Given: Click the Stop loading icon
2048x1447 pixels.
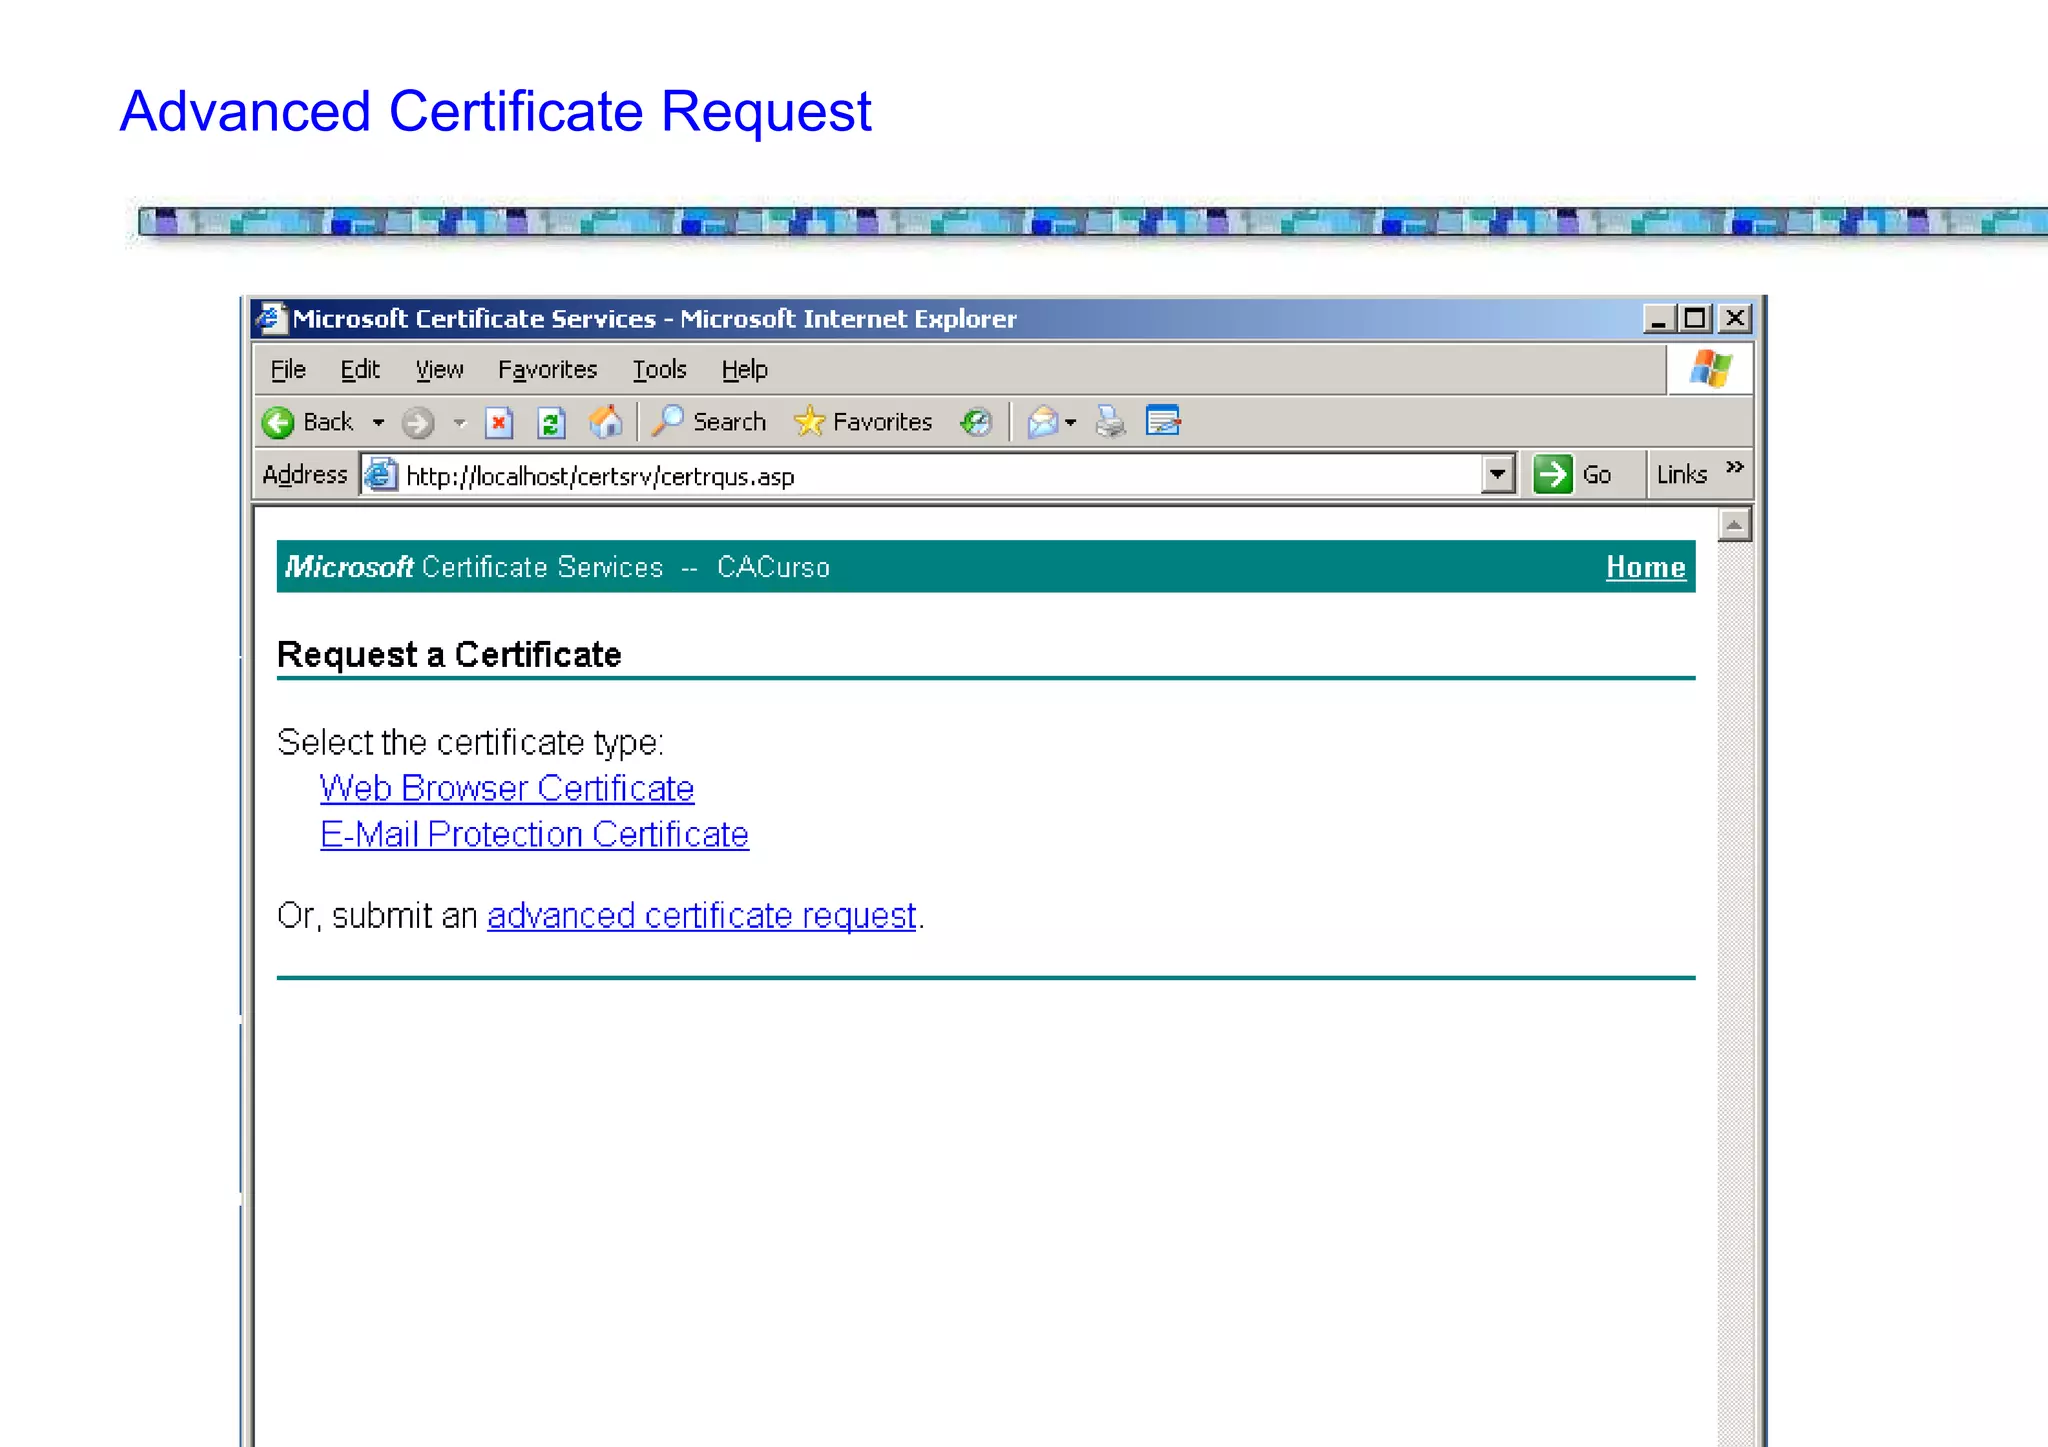Looking at the screenshot, I should click(498, 423).
